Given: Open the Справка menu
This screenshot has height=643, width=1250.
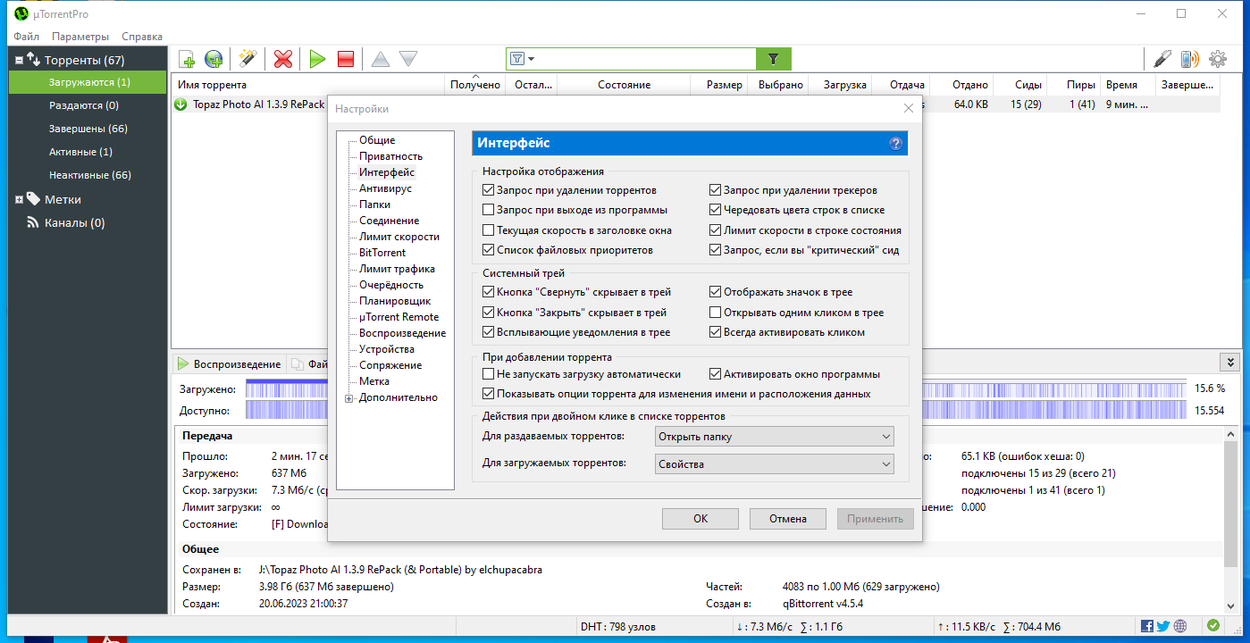Looking at the screenshot, I should (142, 36).
